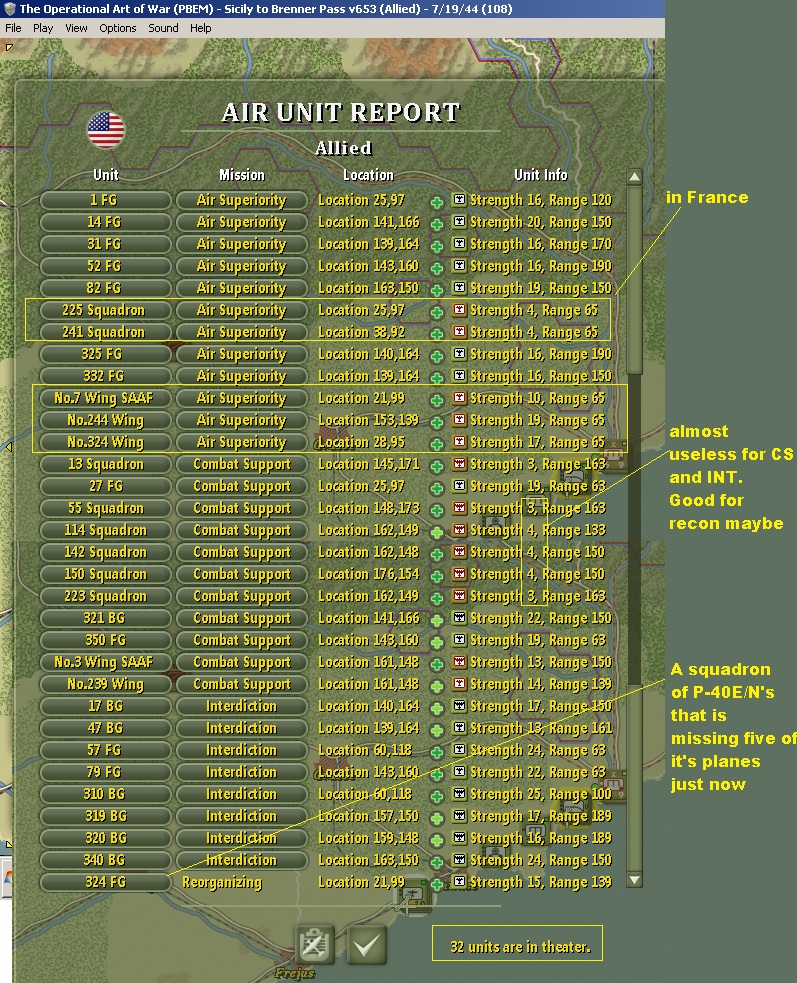This screenshot has width=797, height=983.
Task: Click Air Superiority mission for 325 FG
Action: point(241,354)
